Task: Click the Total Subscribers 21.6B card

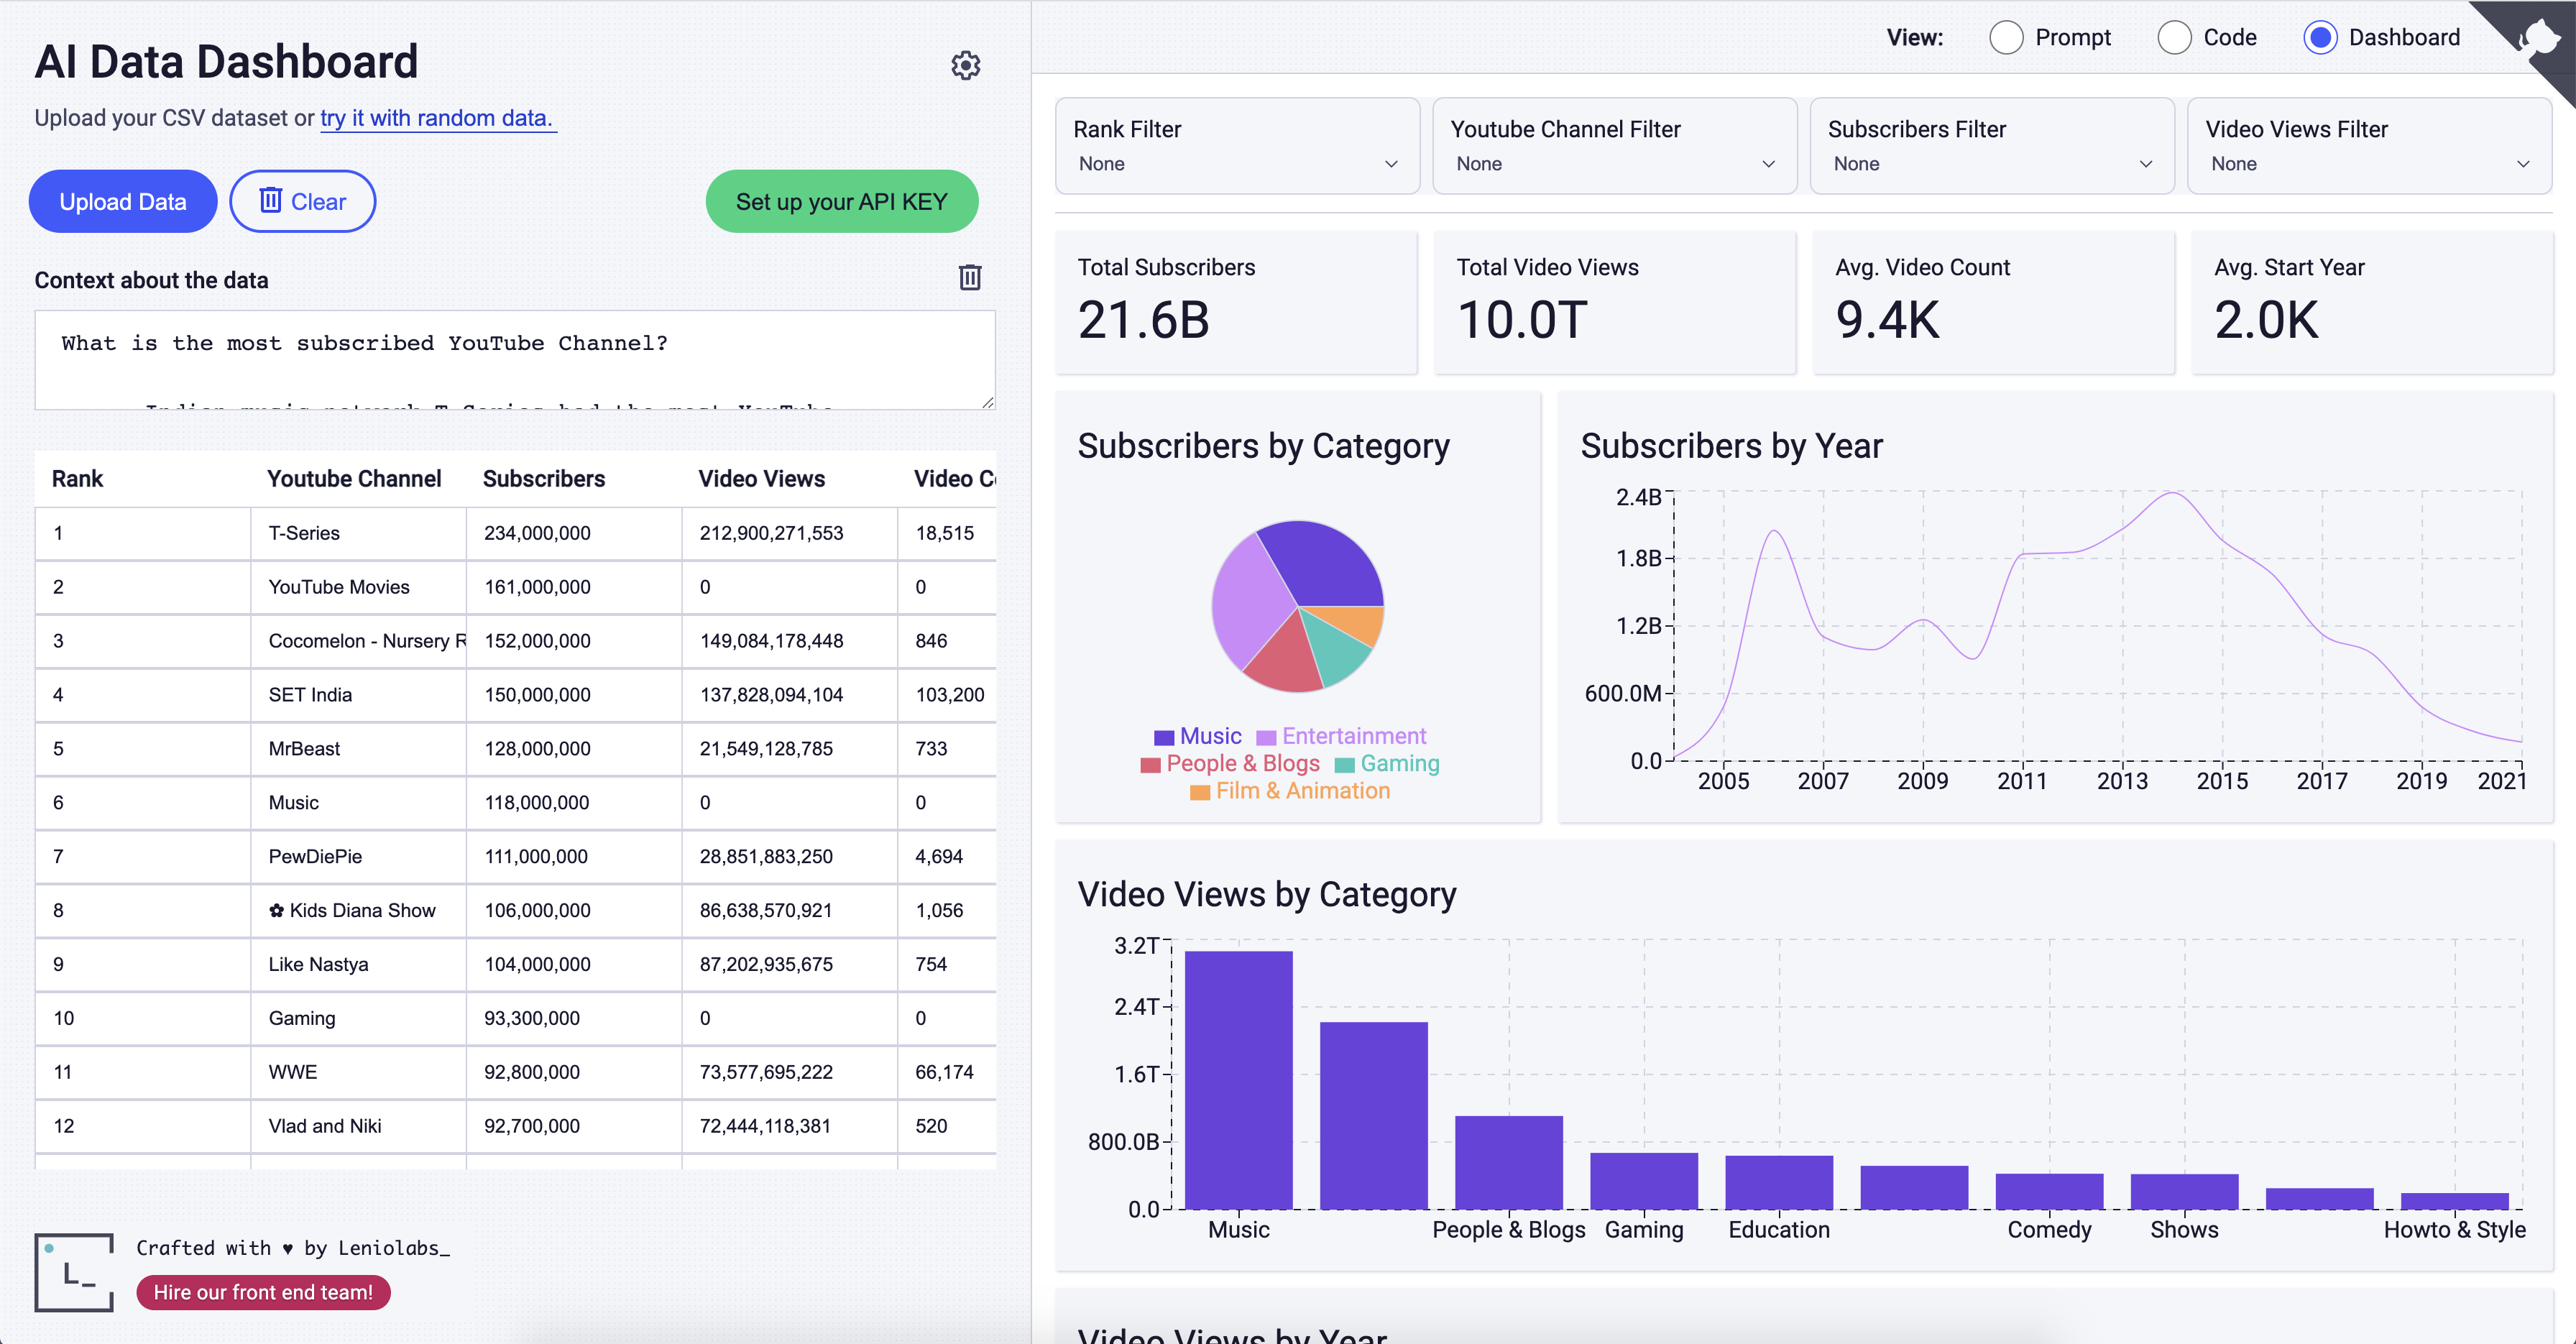Action: [x=1237, y=302]
